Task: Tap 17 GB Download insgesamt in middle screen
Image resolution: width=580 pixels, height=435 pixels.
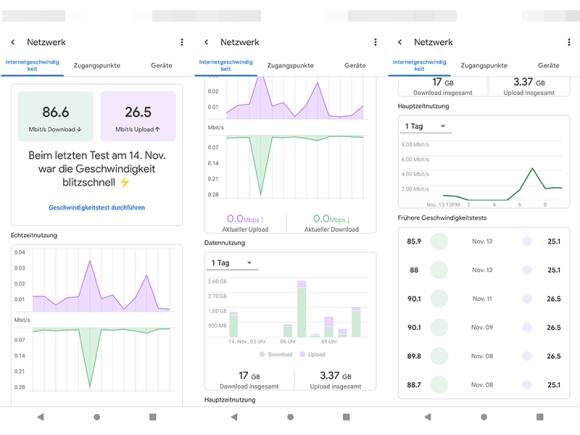Action: point(249,380)
